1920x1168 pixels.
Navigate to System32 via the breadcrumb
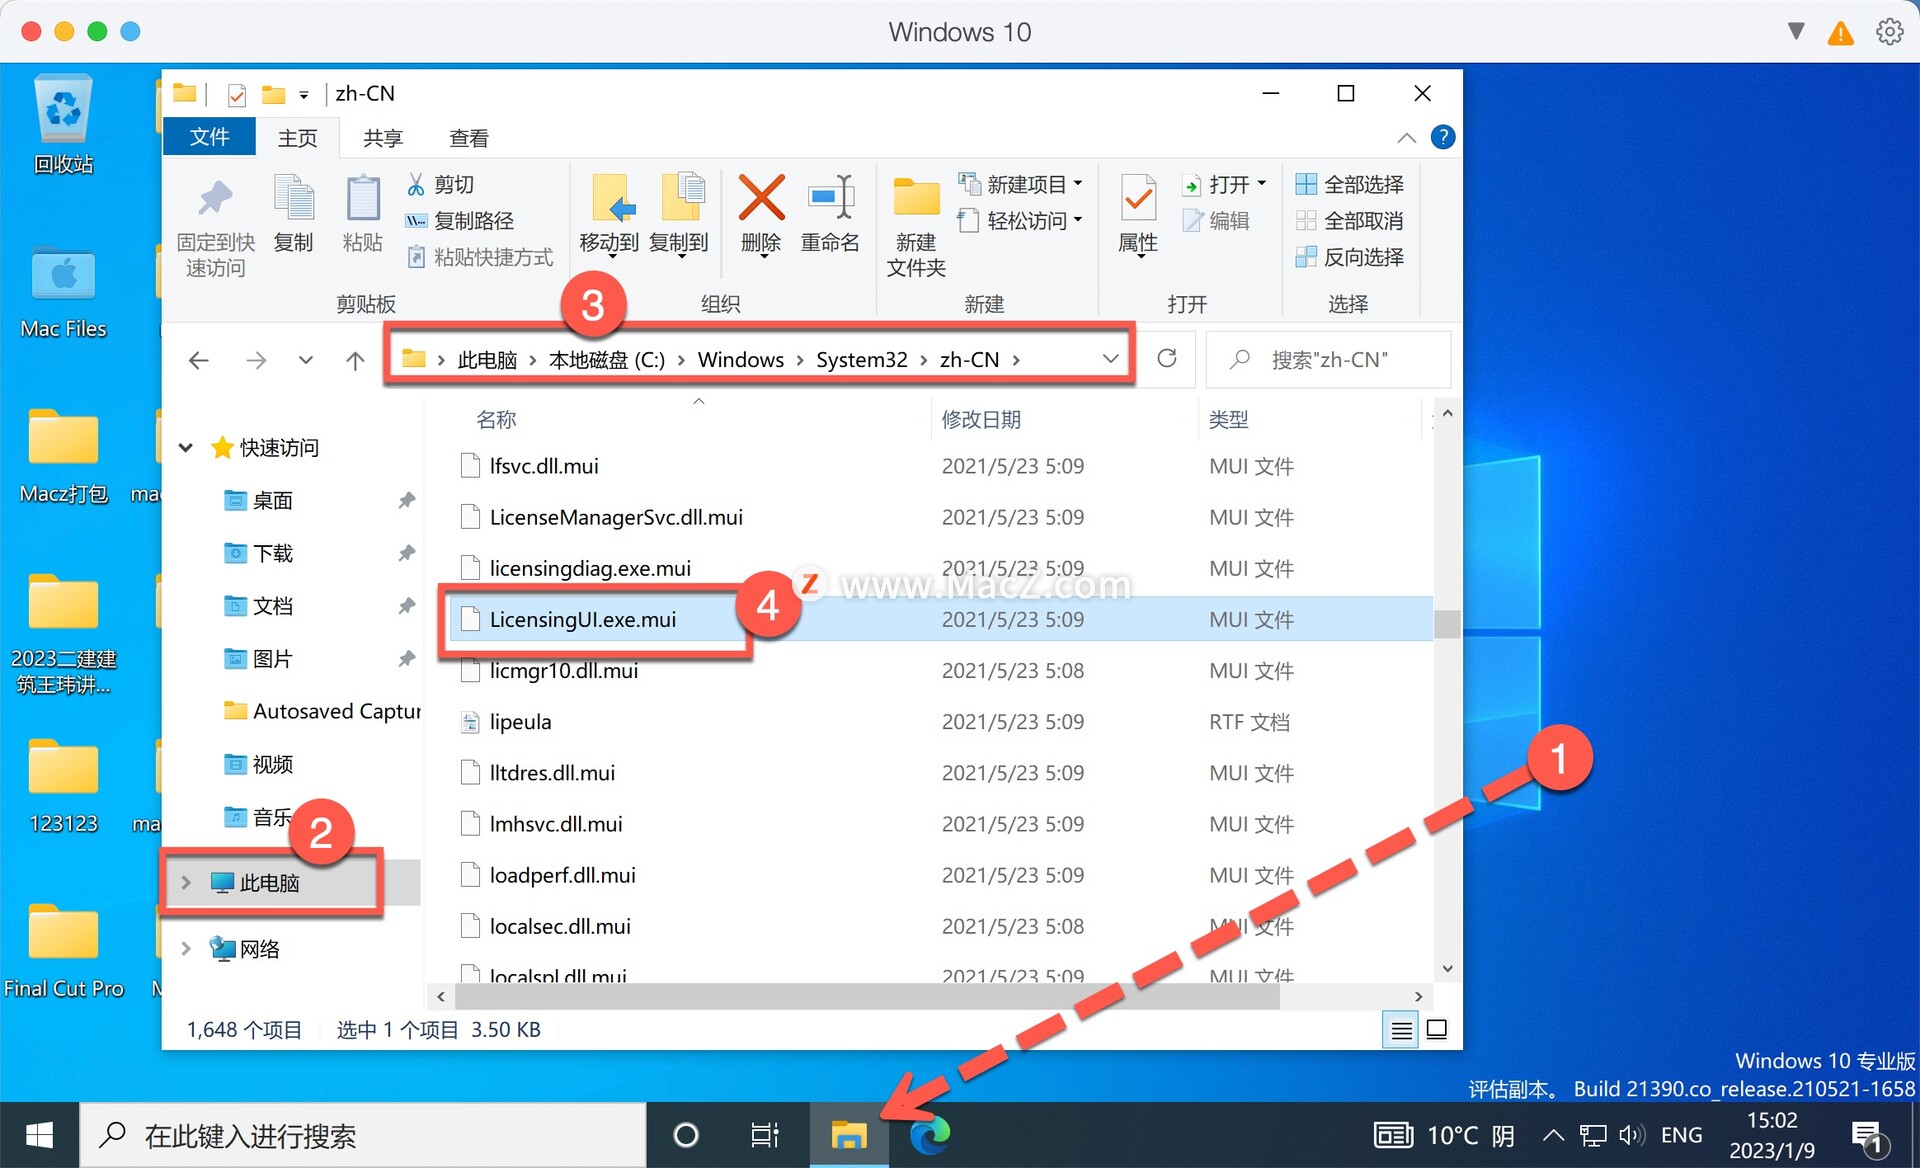tap(861, 359)
